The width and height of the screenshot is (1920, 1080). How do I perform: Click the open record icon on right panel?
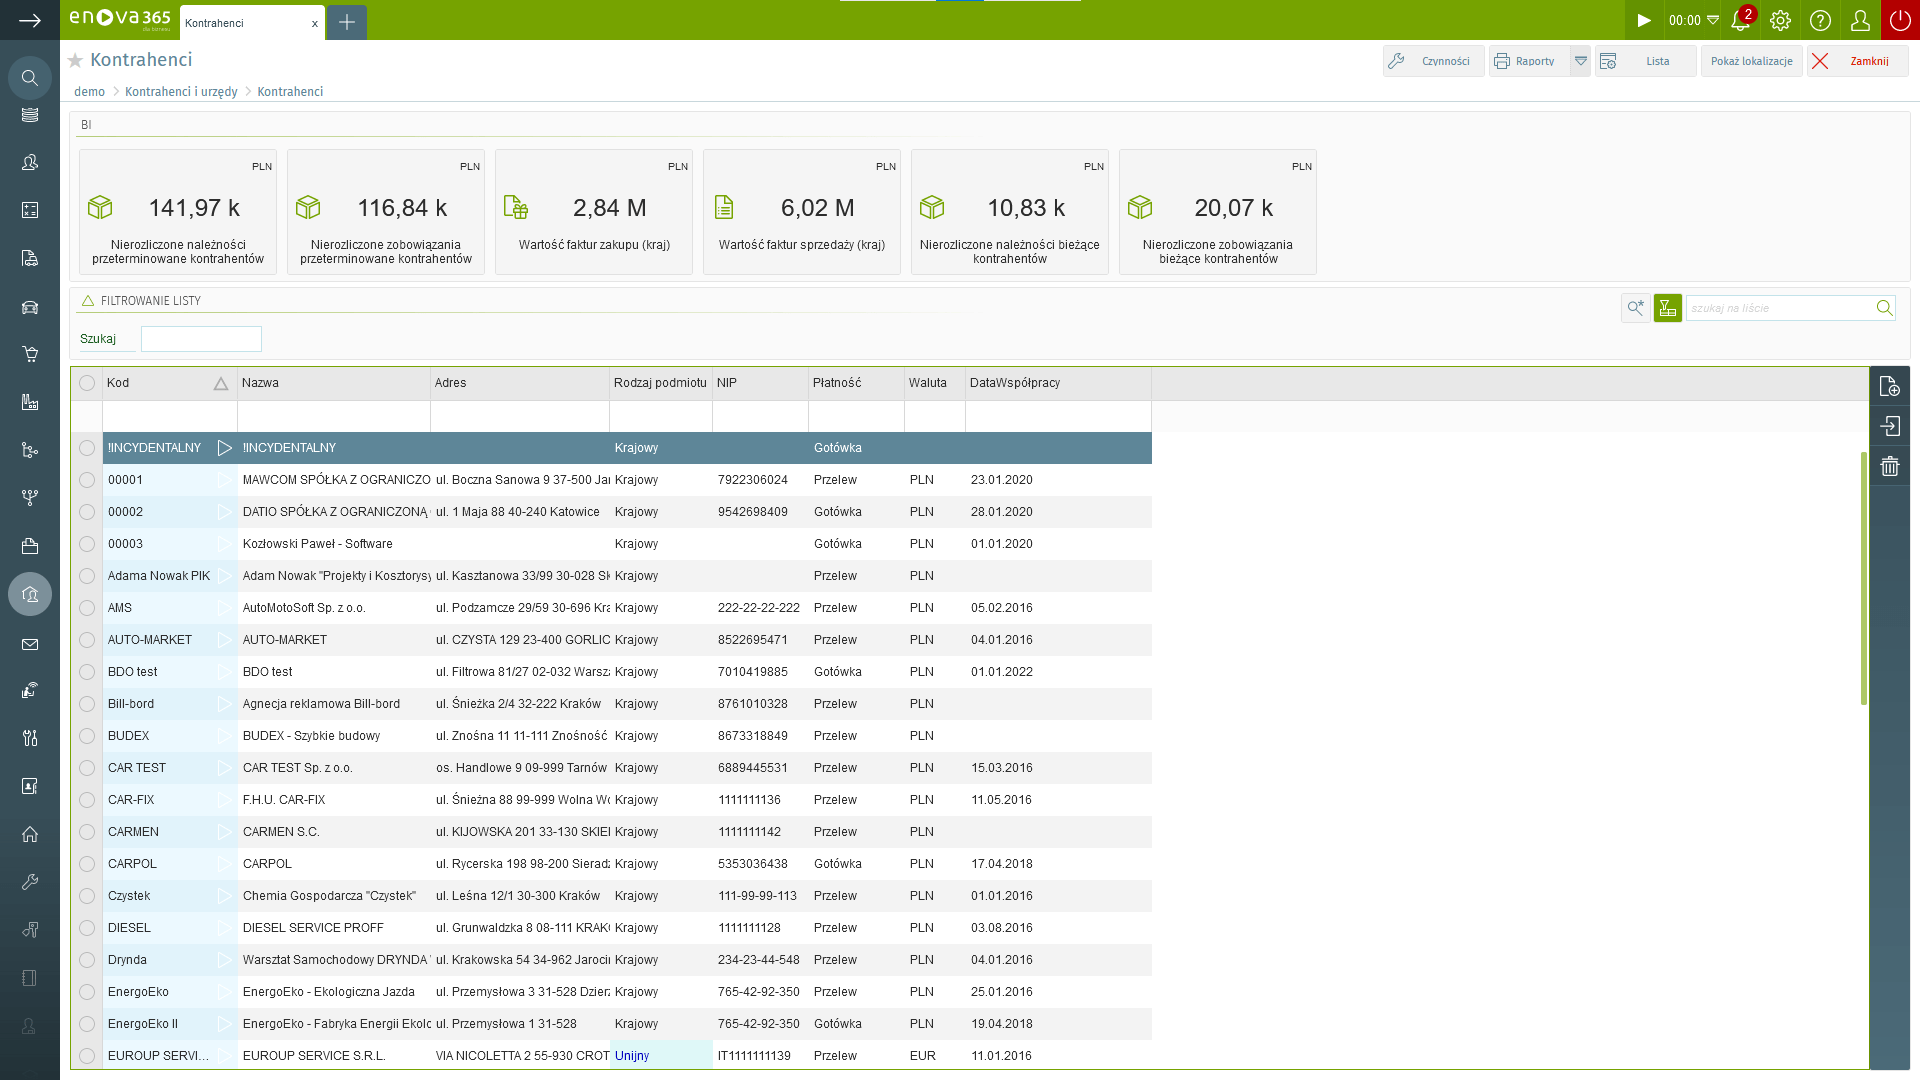pyautogui.click(x=1889, y=426)
